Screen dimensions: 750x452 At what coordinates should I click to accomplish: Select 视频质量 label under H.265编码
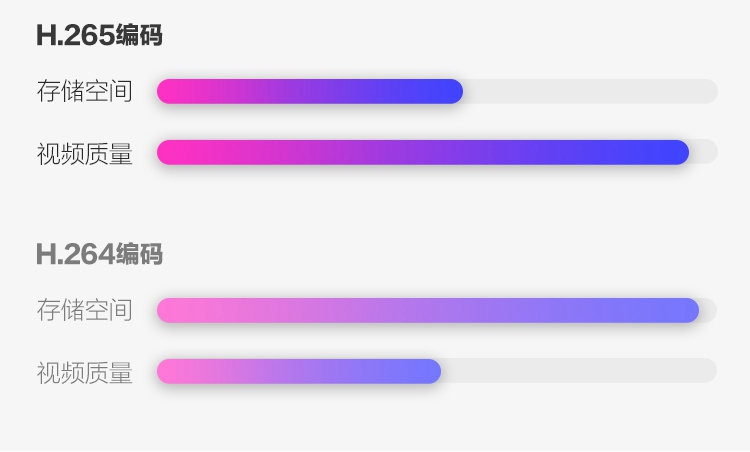pos(84,153)
